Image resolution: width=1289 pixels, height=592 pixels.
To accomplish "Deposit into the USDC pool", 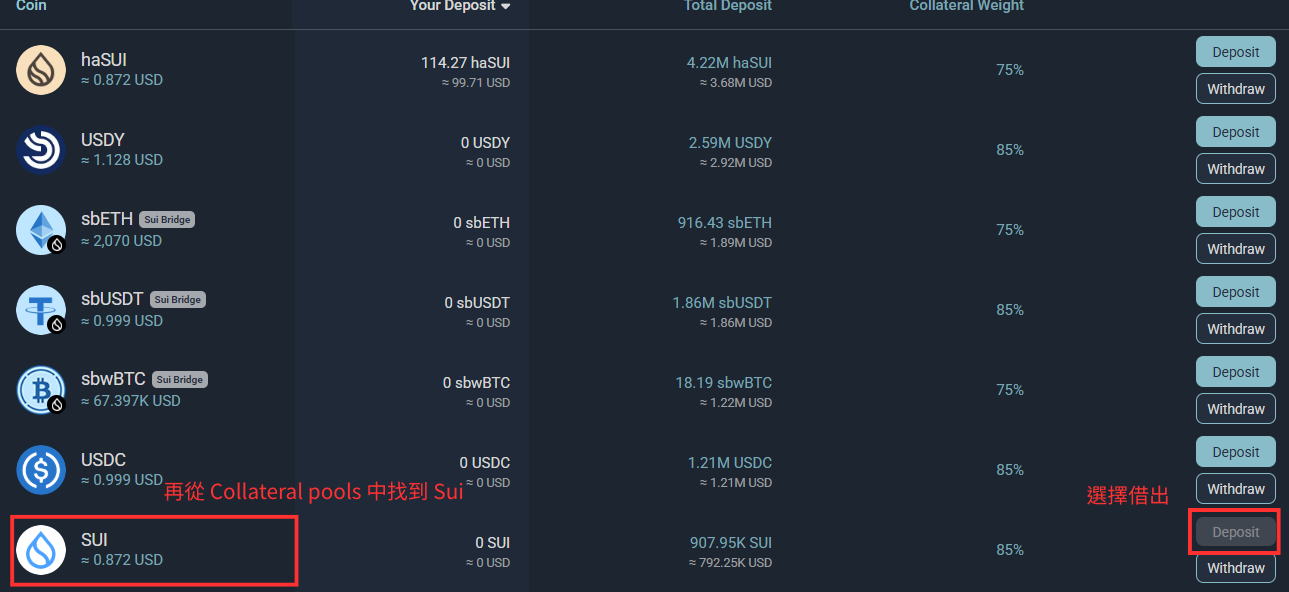I will 1235,452.
